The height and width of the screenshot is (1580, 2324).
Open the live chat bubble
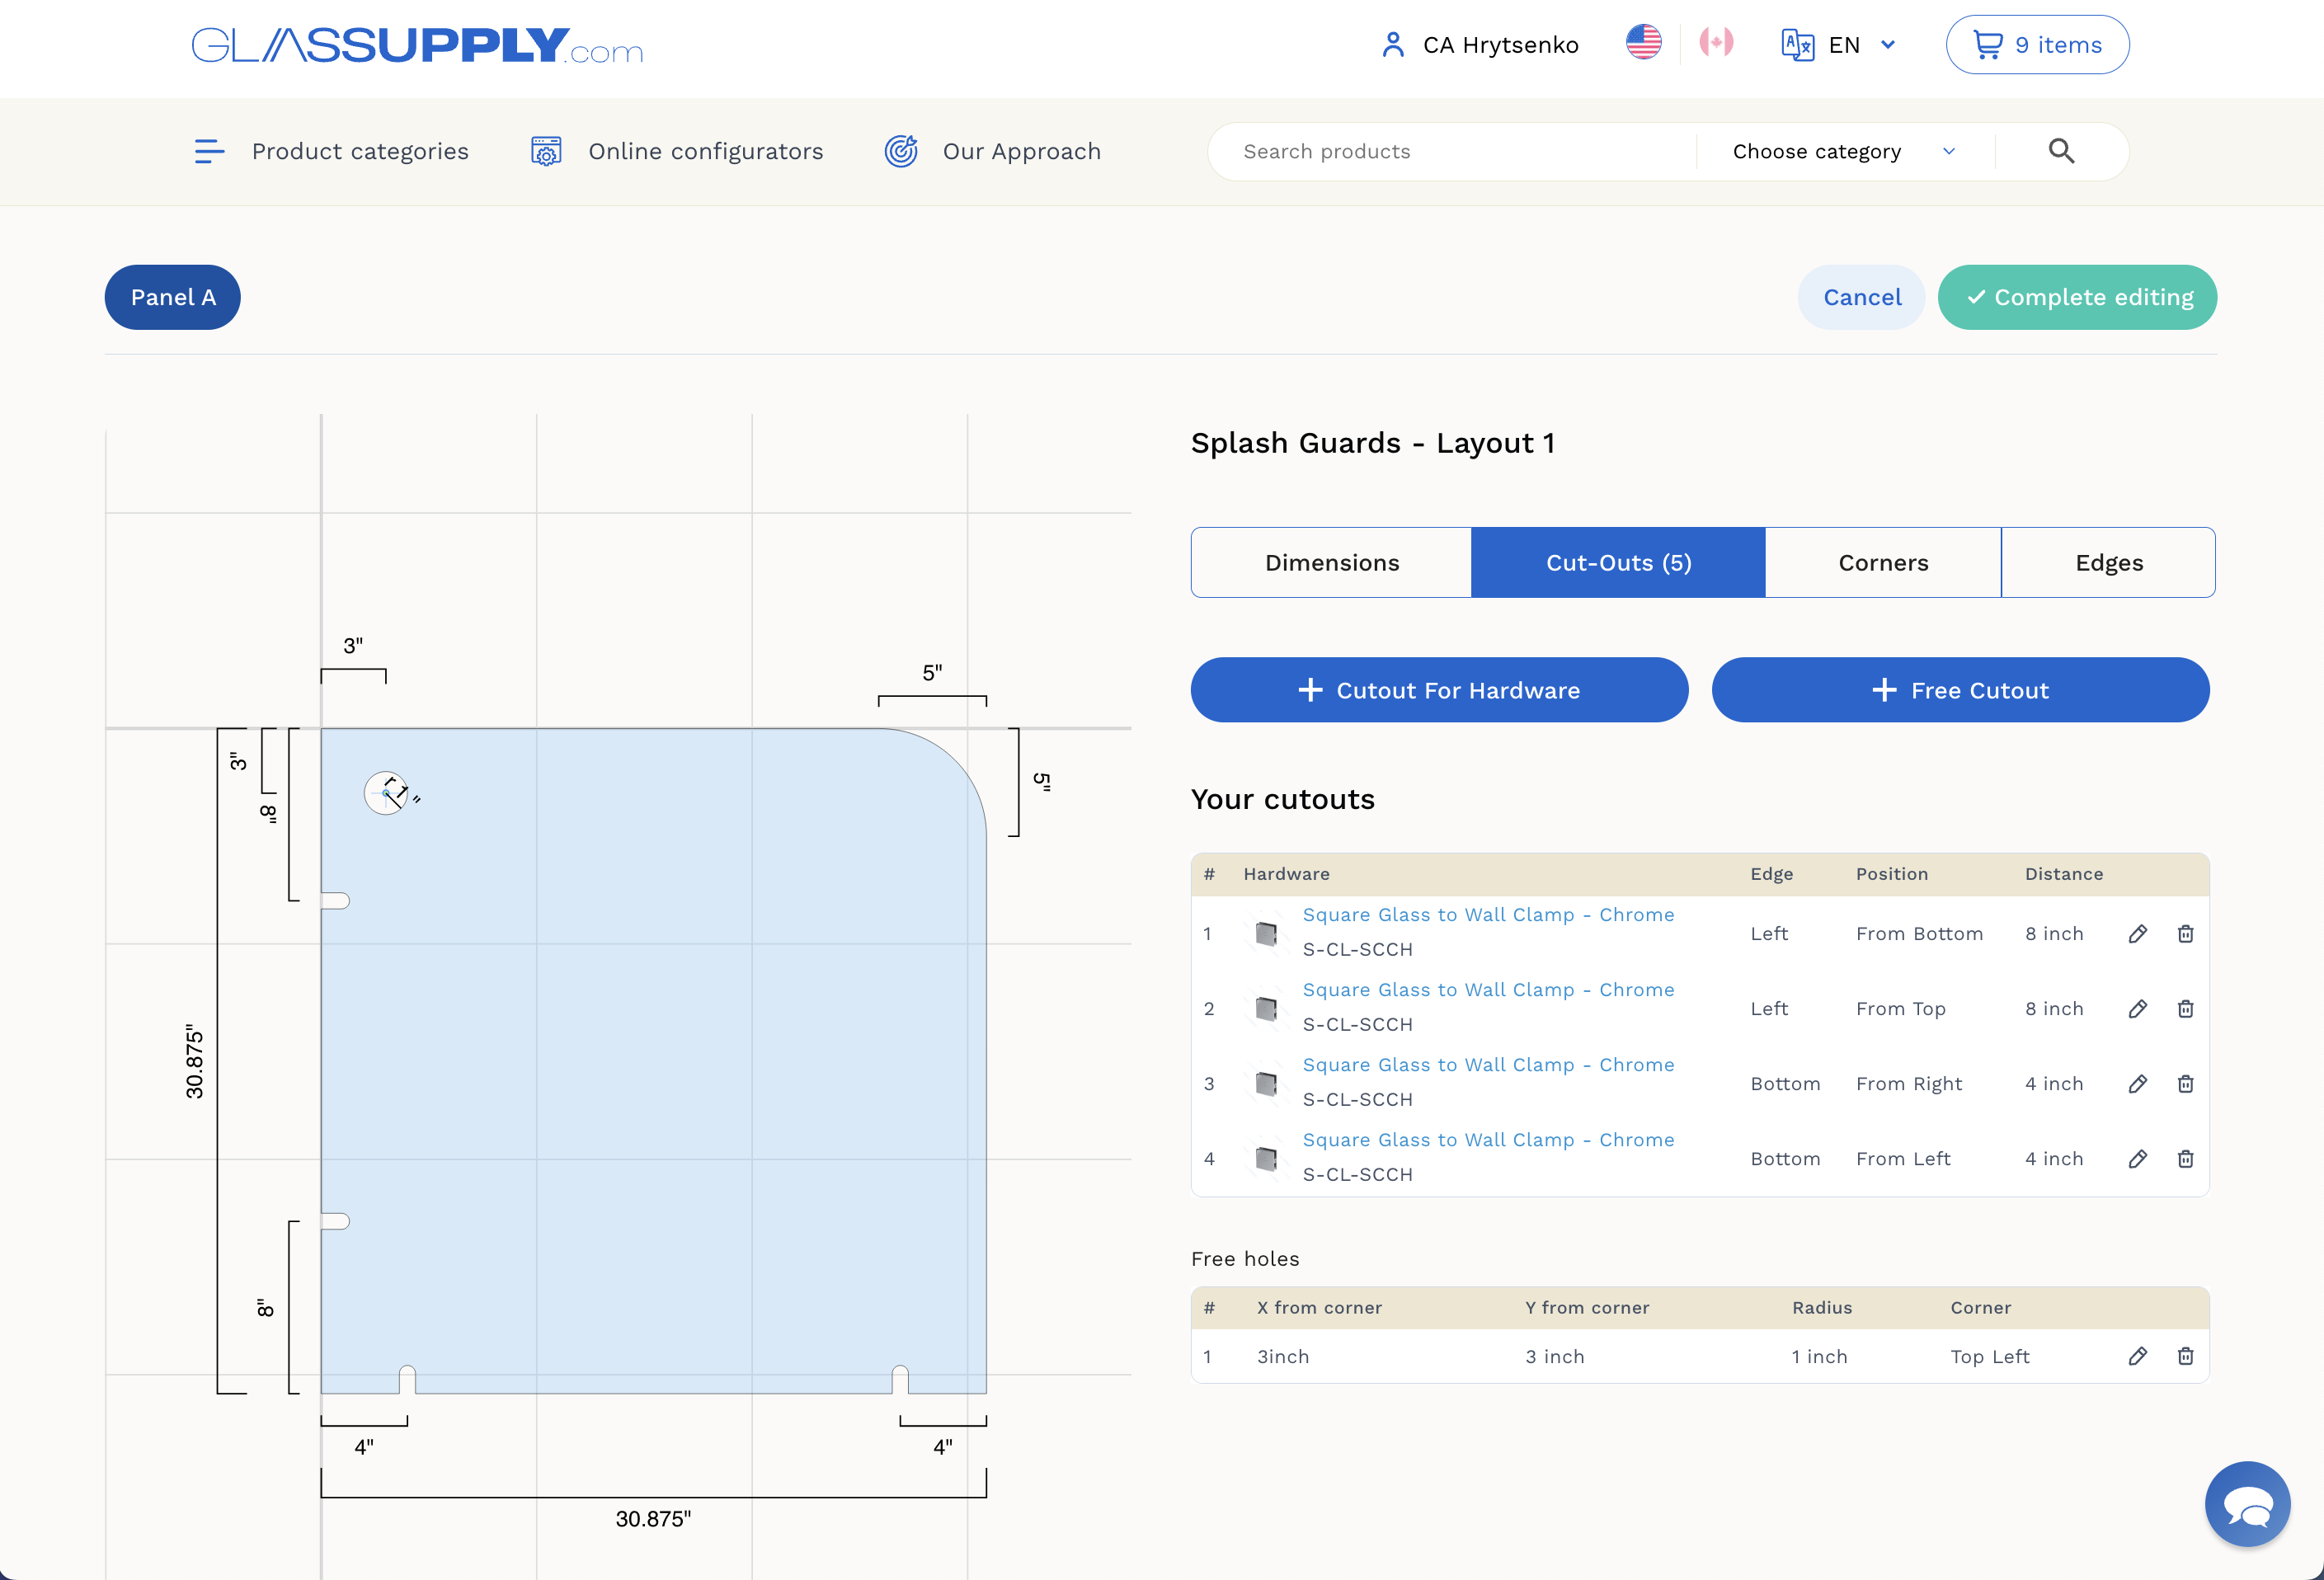(2247, 1503)
